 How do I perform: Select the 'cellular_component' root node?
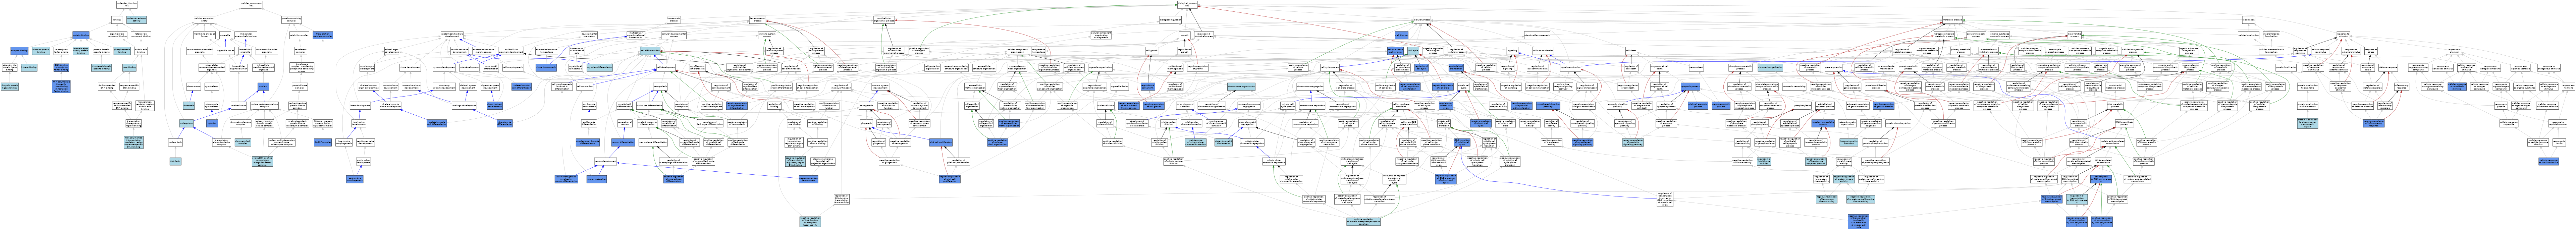[x=251, y=4]
